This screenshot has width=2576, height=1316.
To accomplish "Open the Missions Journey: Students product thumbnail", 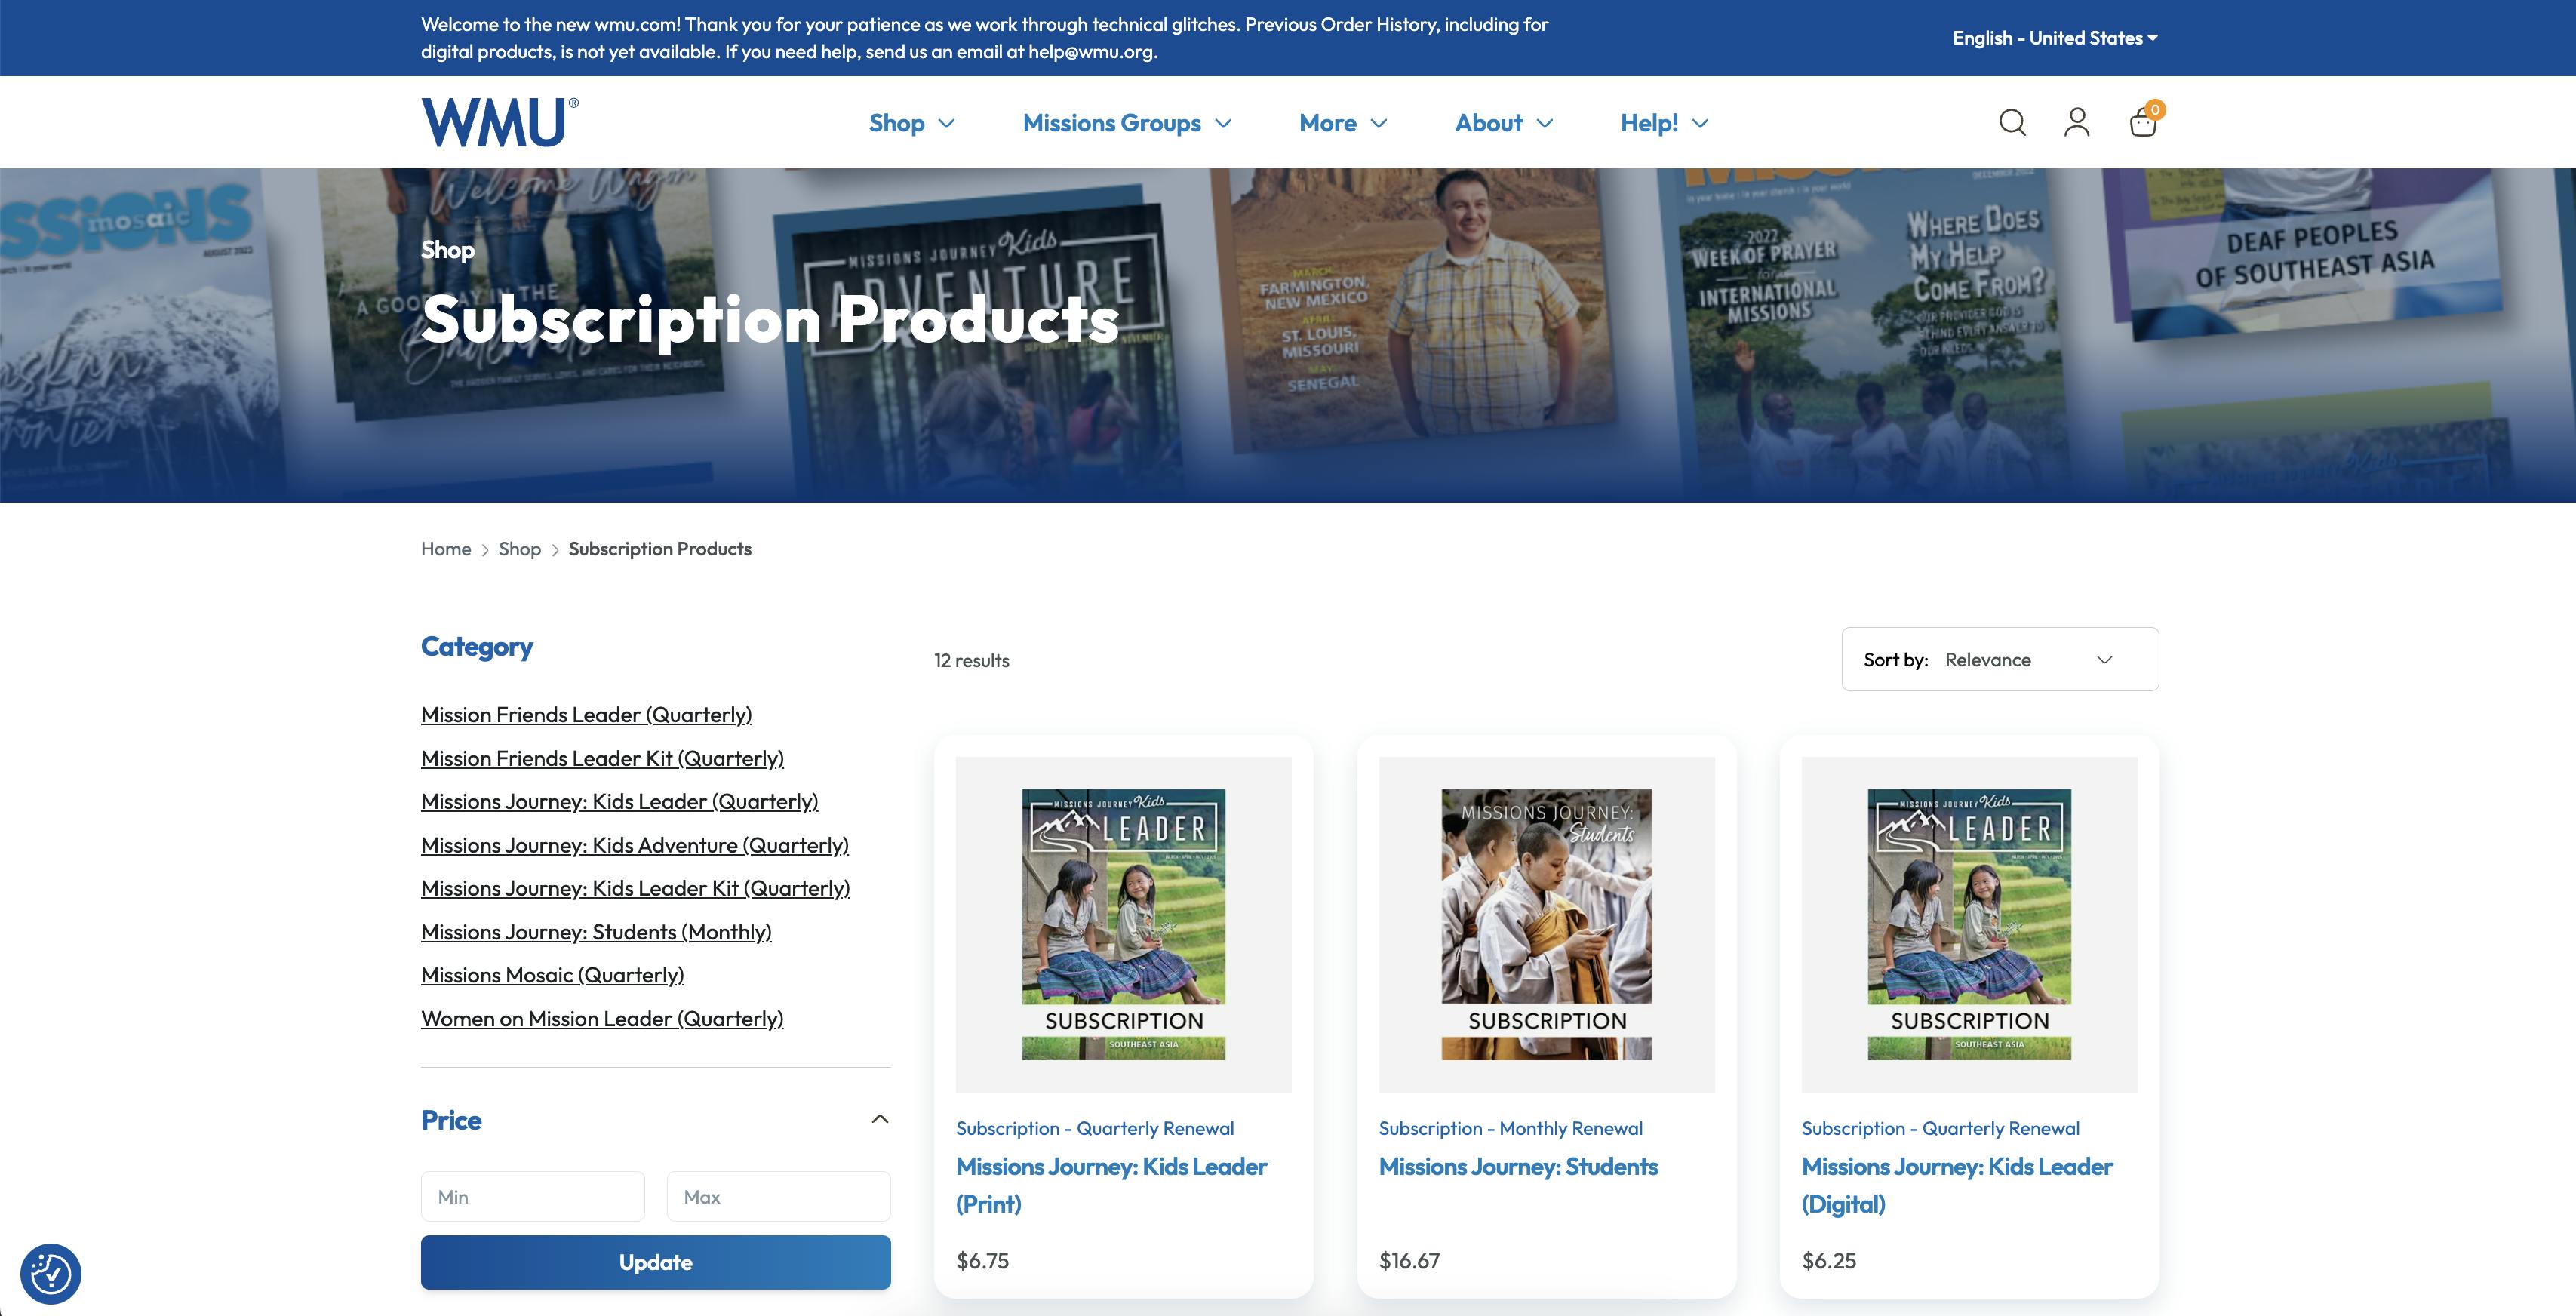I will pyautogui.click(x=1546, y=924).
